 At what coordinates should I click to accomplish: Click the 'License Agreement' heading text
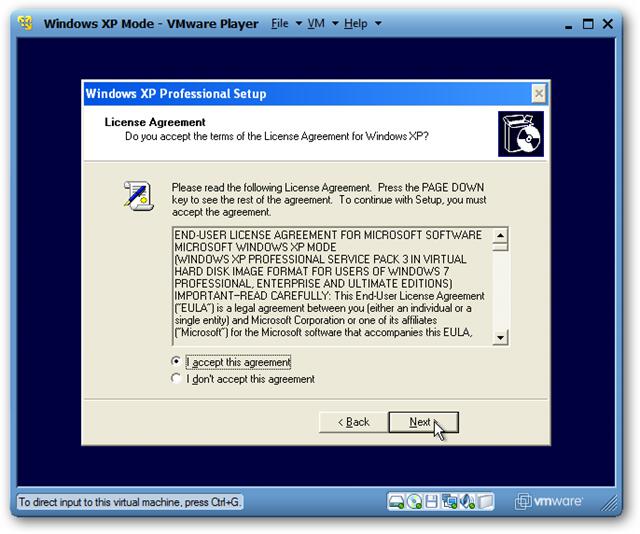tap(155, 122)
